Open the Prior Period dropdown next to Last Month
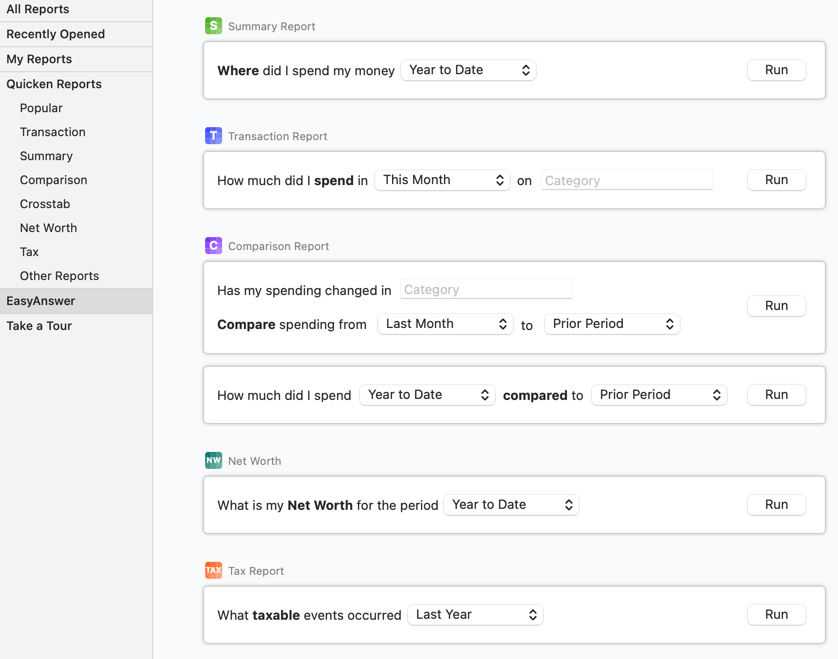The height and width of the screenshot is (659, 838). [x=612, y=323]
